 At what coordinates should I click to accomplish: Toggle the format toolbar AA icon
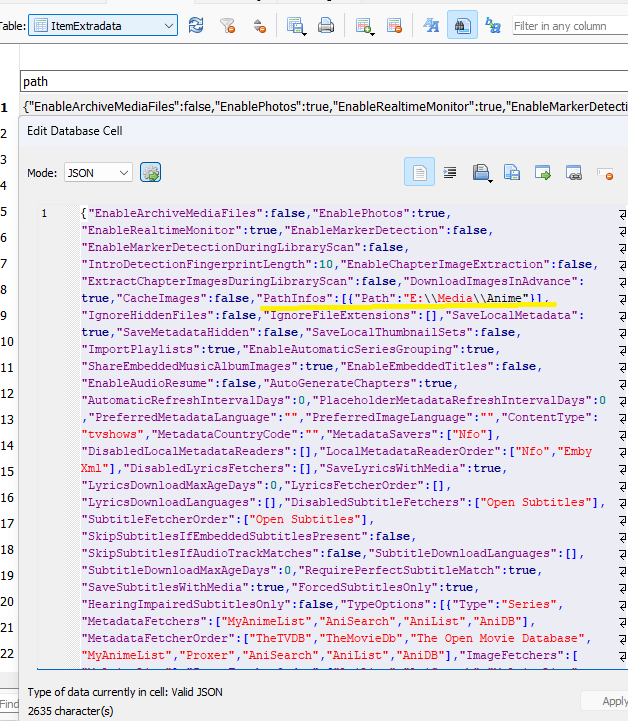(431, 25)
